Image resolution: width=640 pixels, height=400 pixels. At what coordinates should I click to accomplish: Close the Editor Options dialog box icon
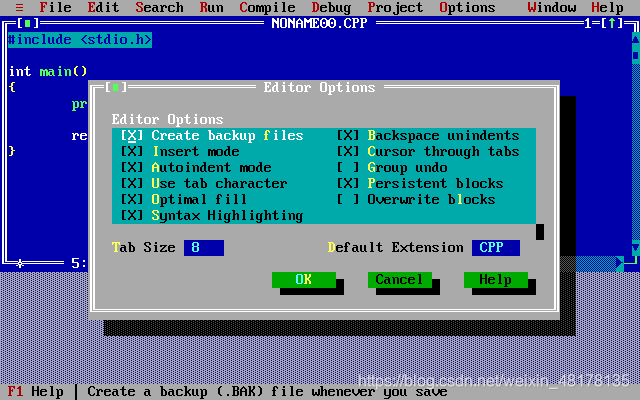pos(116,87)
